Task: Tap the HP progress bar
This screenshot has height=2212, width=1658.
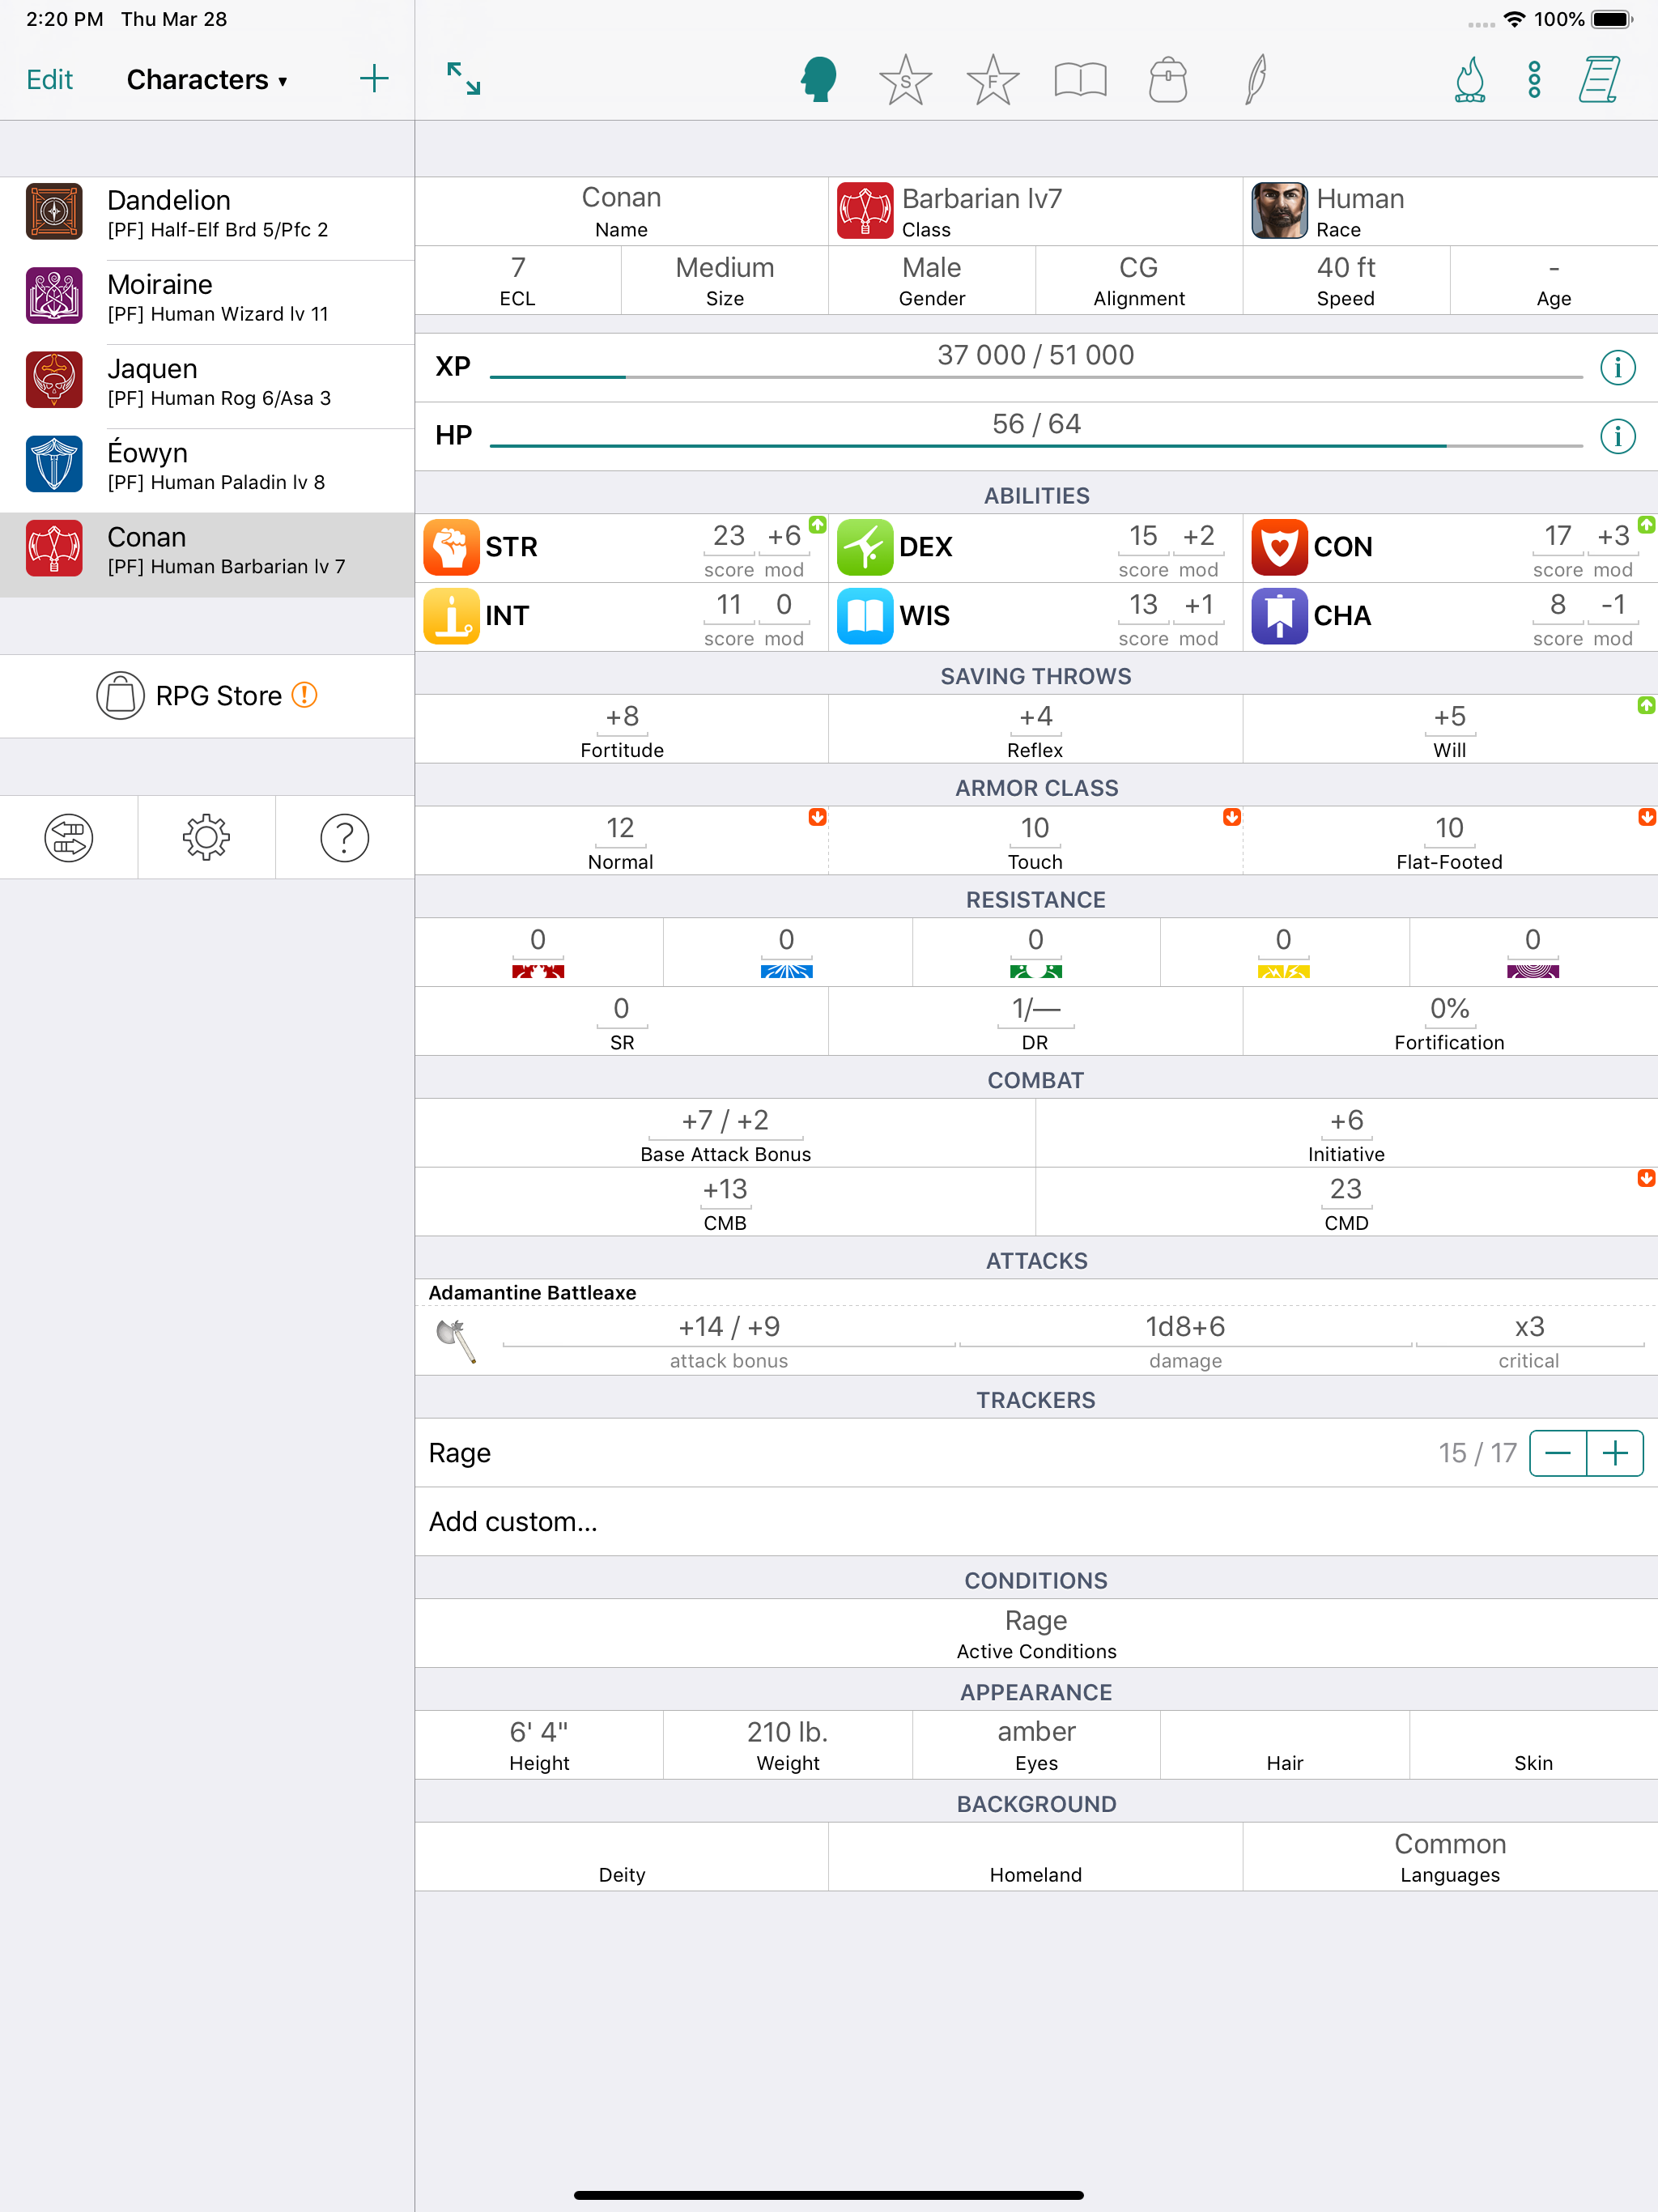Action: 1036,446
